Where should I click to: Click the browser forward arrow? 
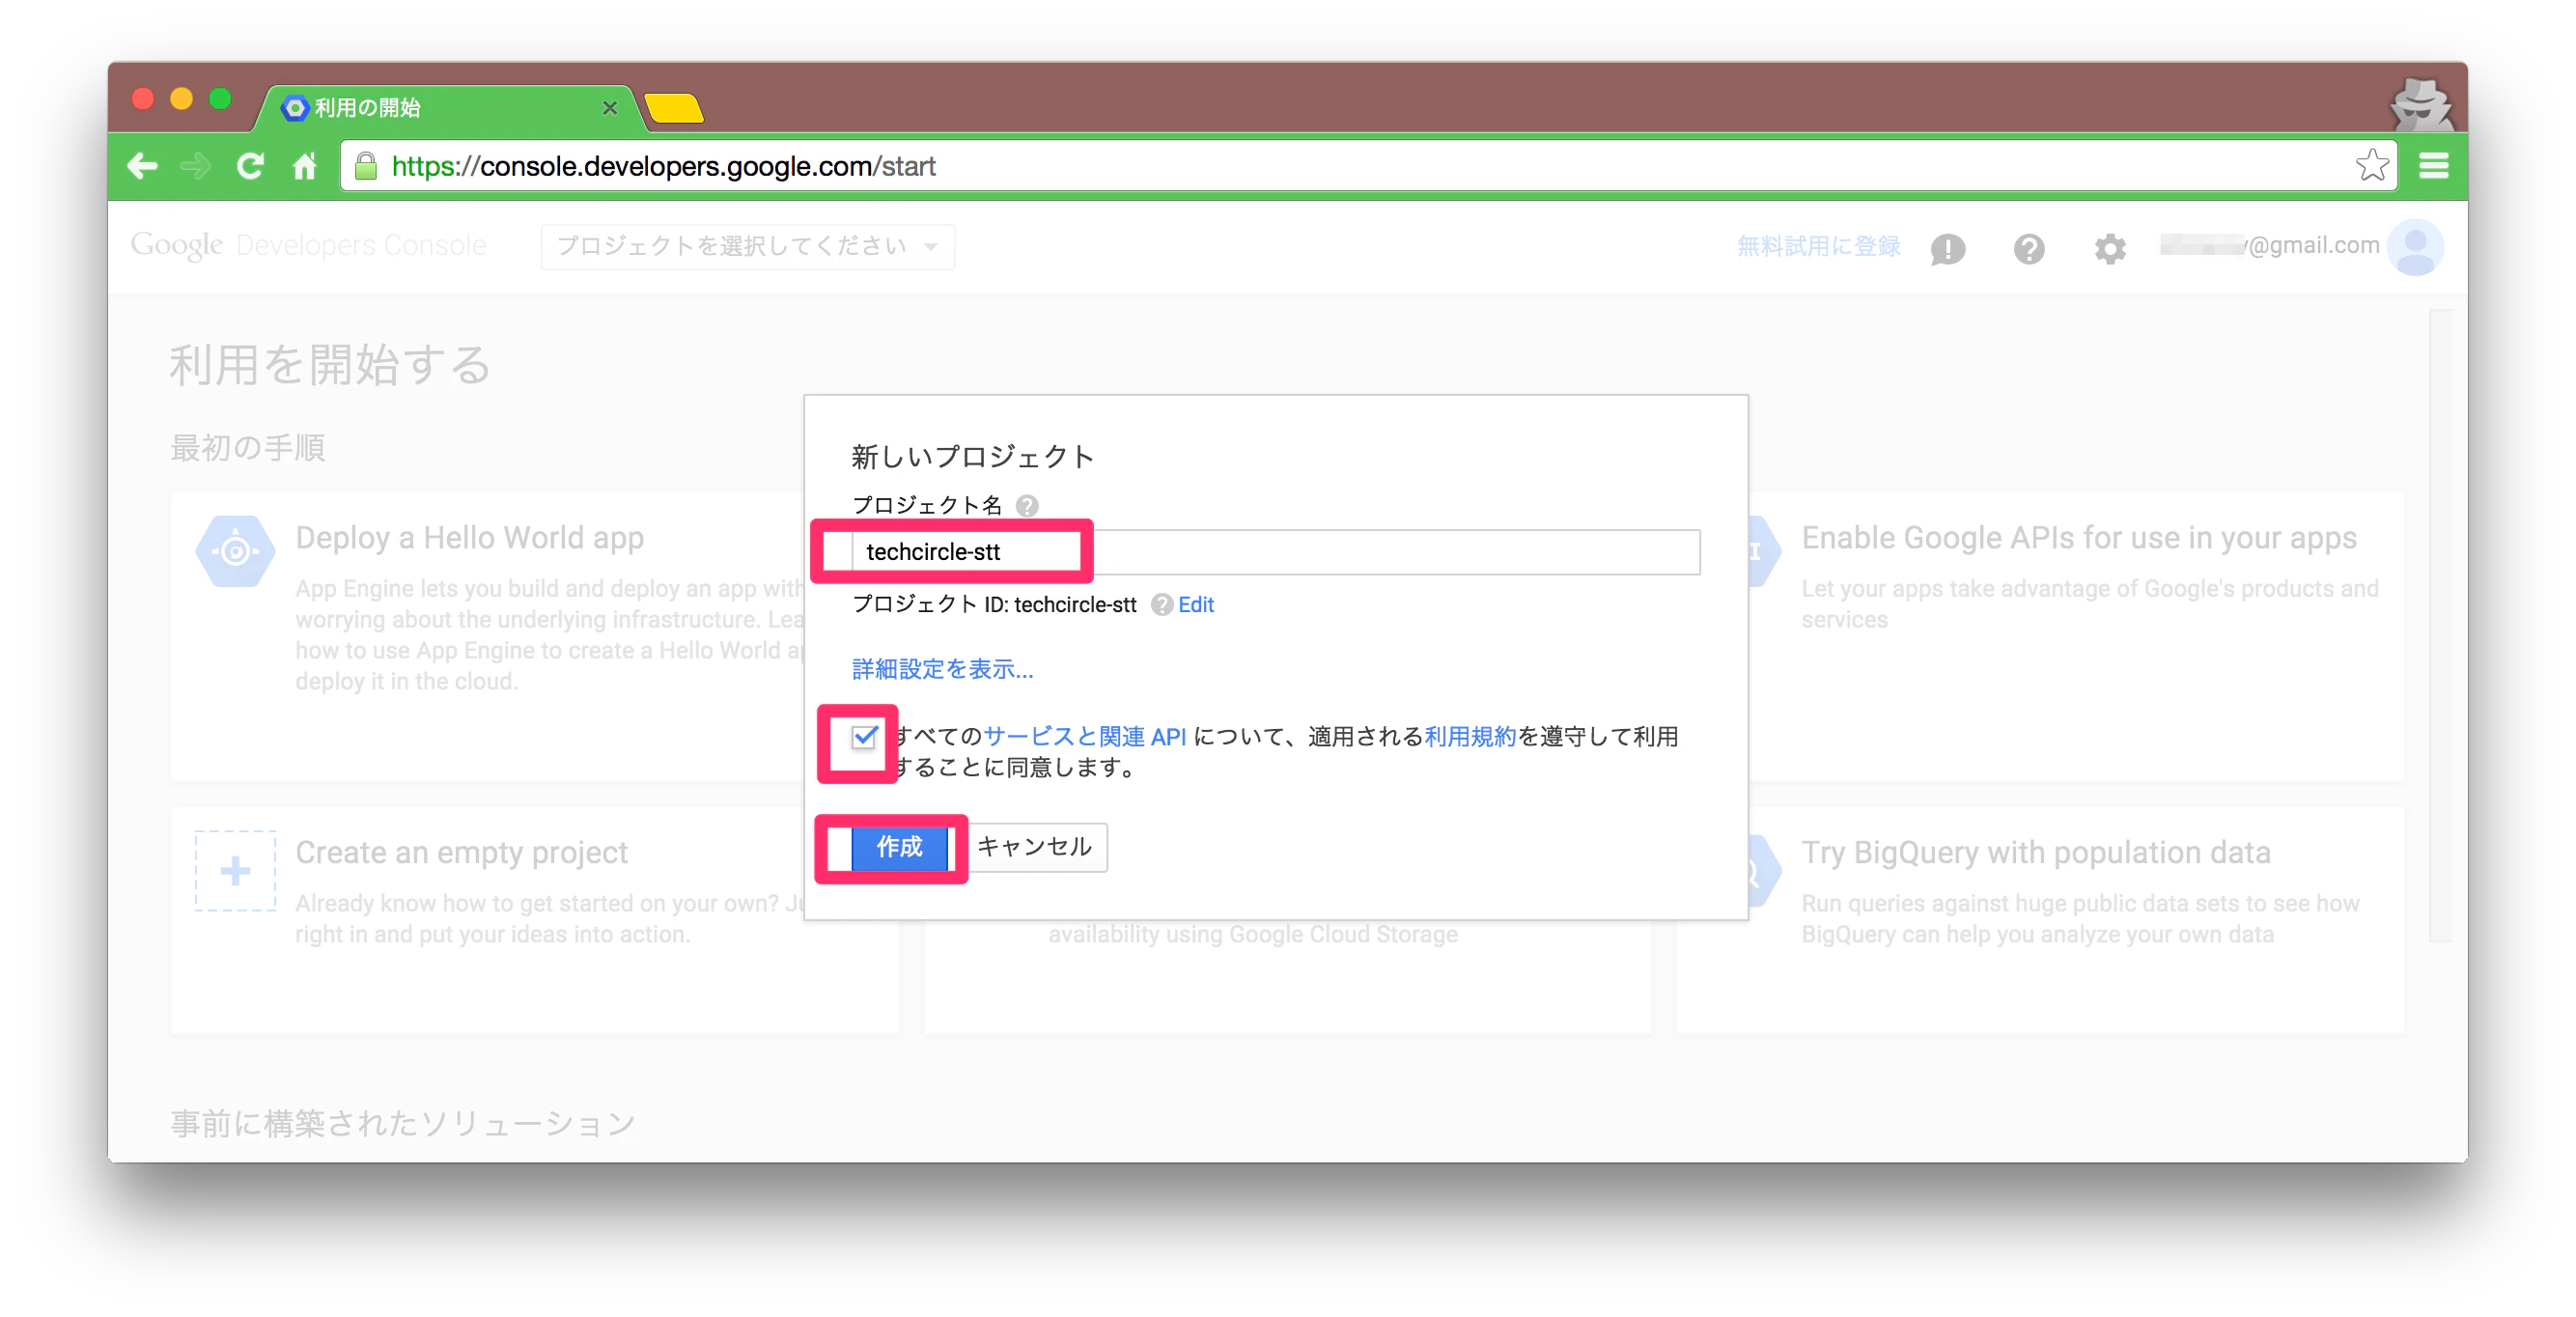click(x=196, y=166)
